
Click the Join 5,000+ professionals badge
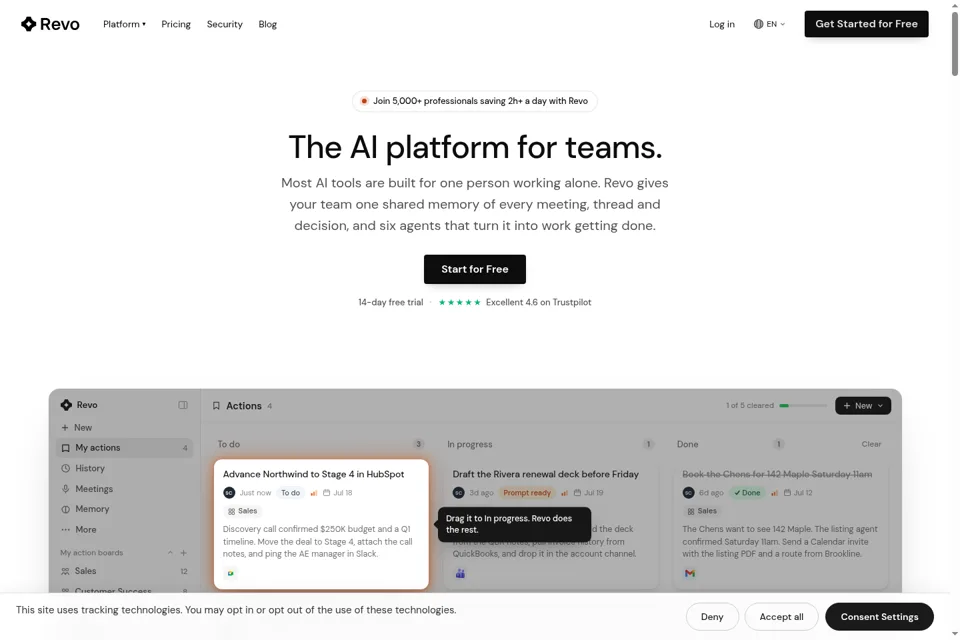point(474,101)
